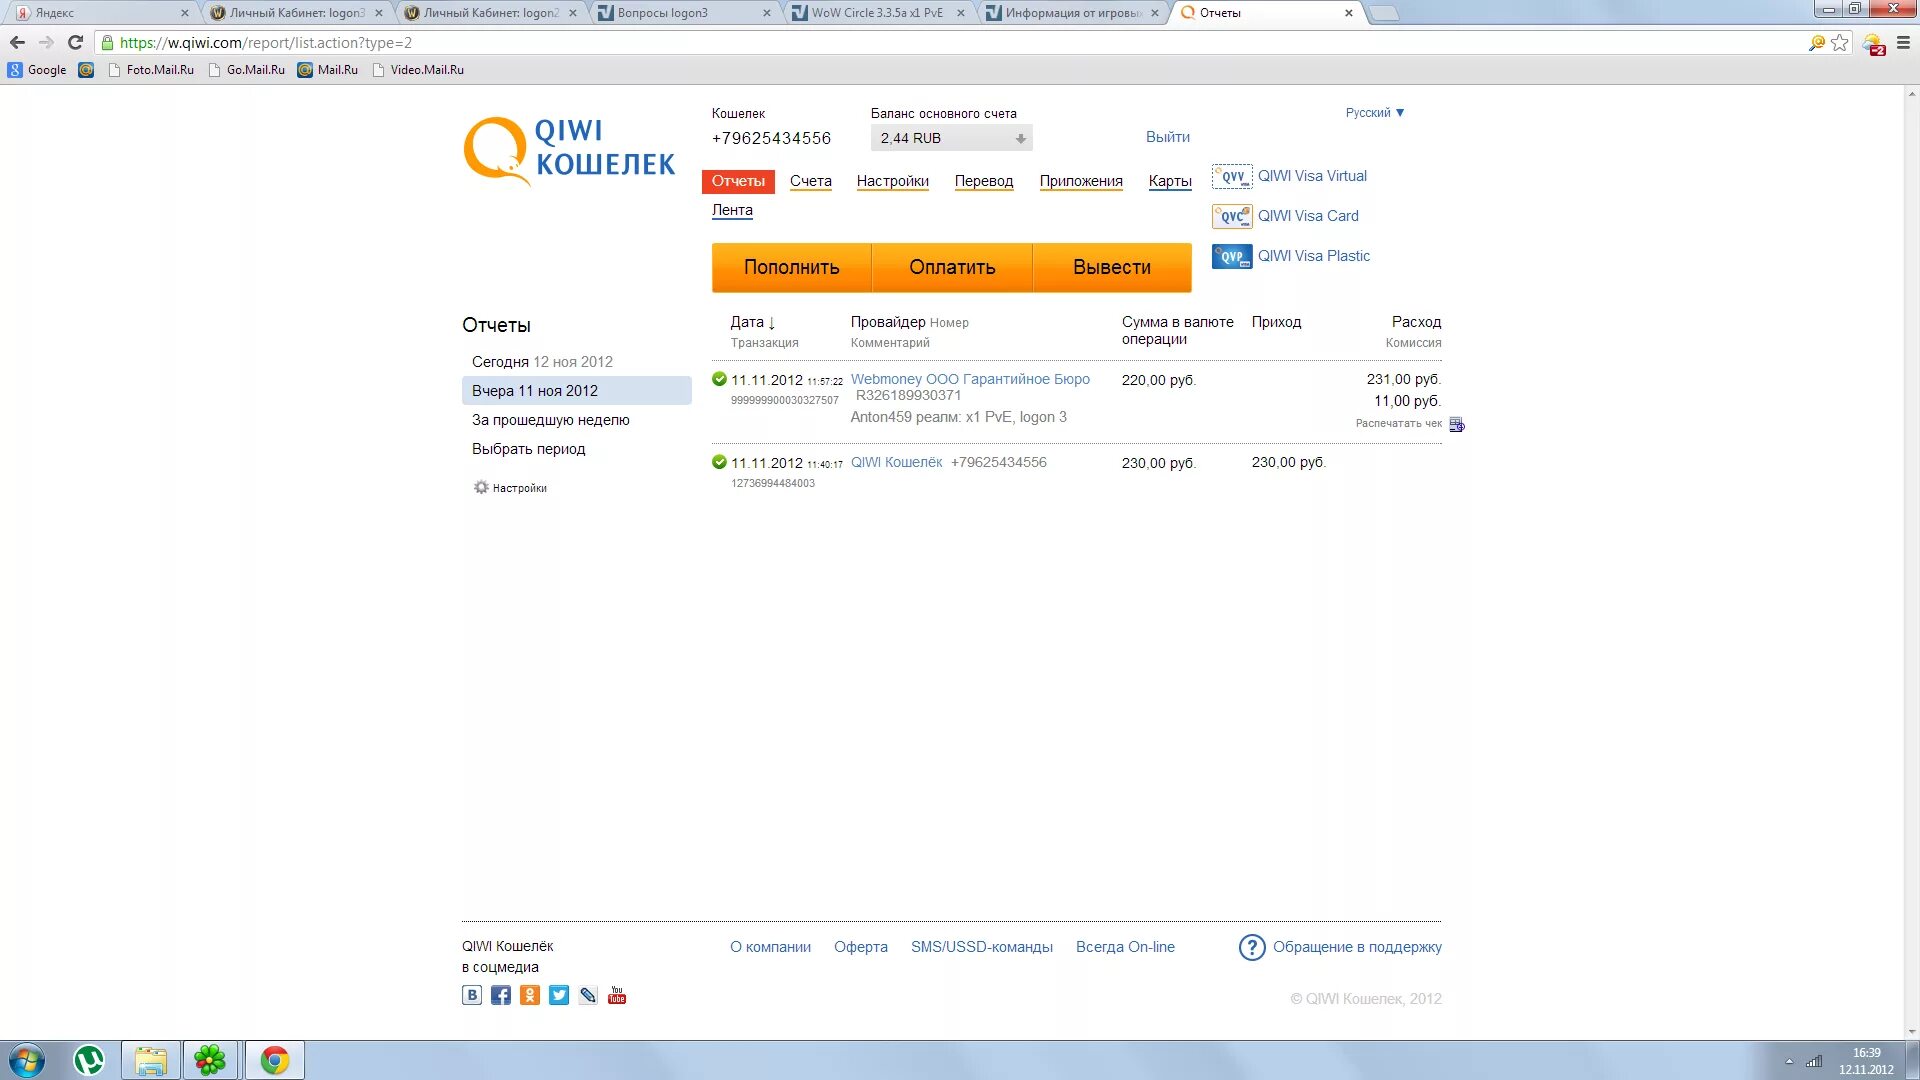The height and width of the screenshot is (1080, 1920).
Task: Open Chrome from taskbar
Action: 274,1060
